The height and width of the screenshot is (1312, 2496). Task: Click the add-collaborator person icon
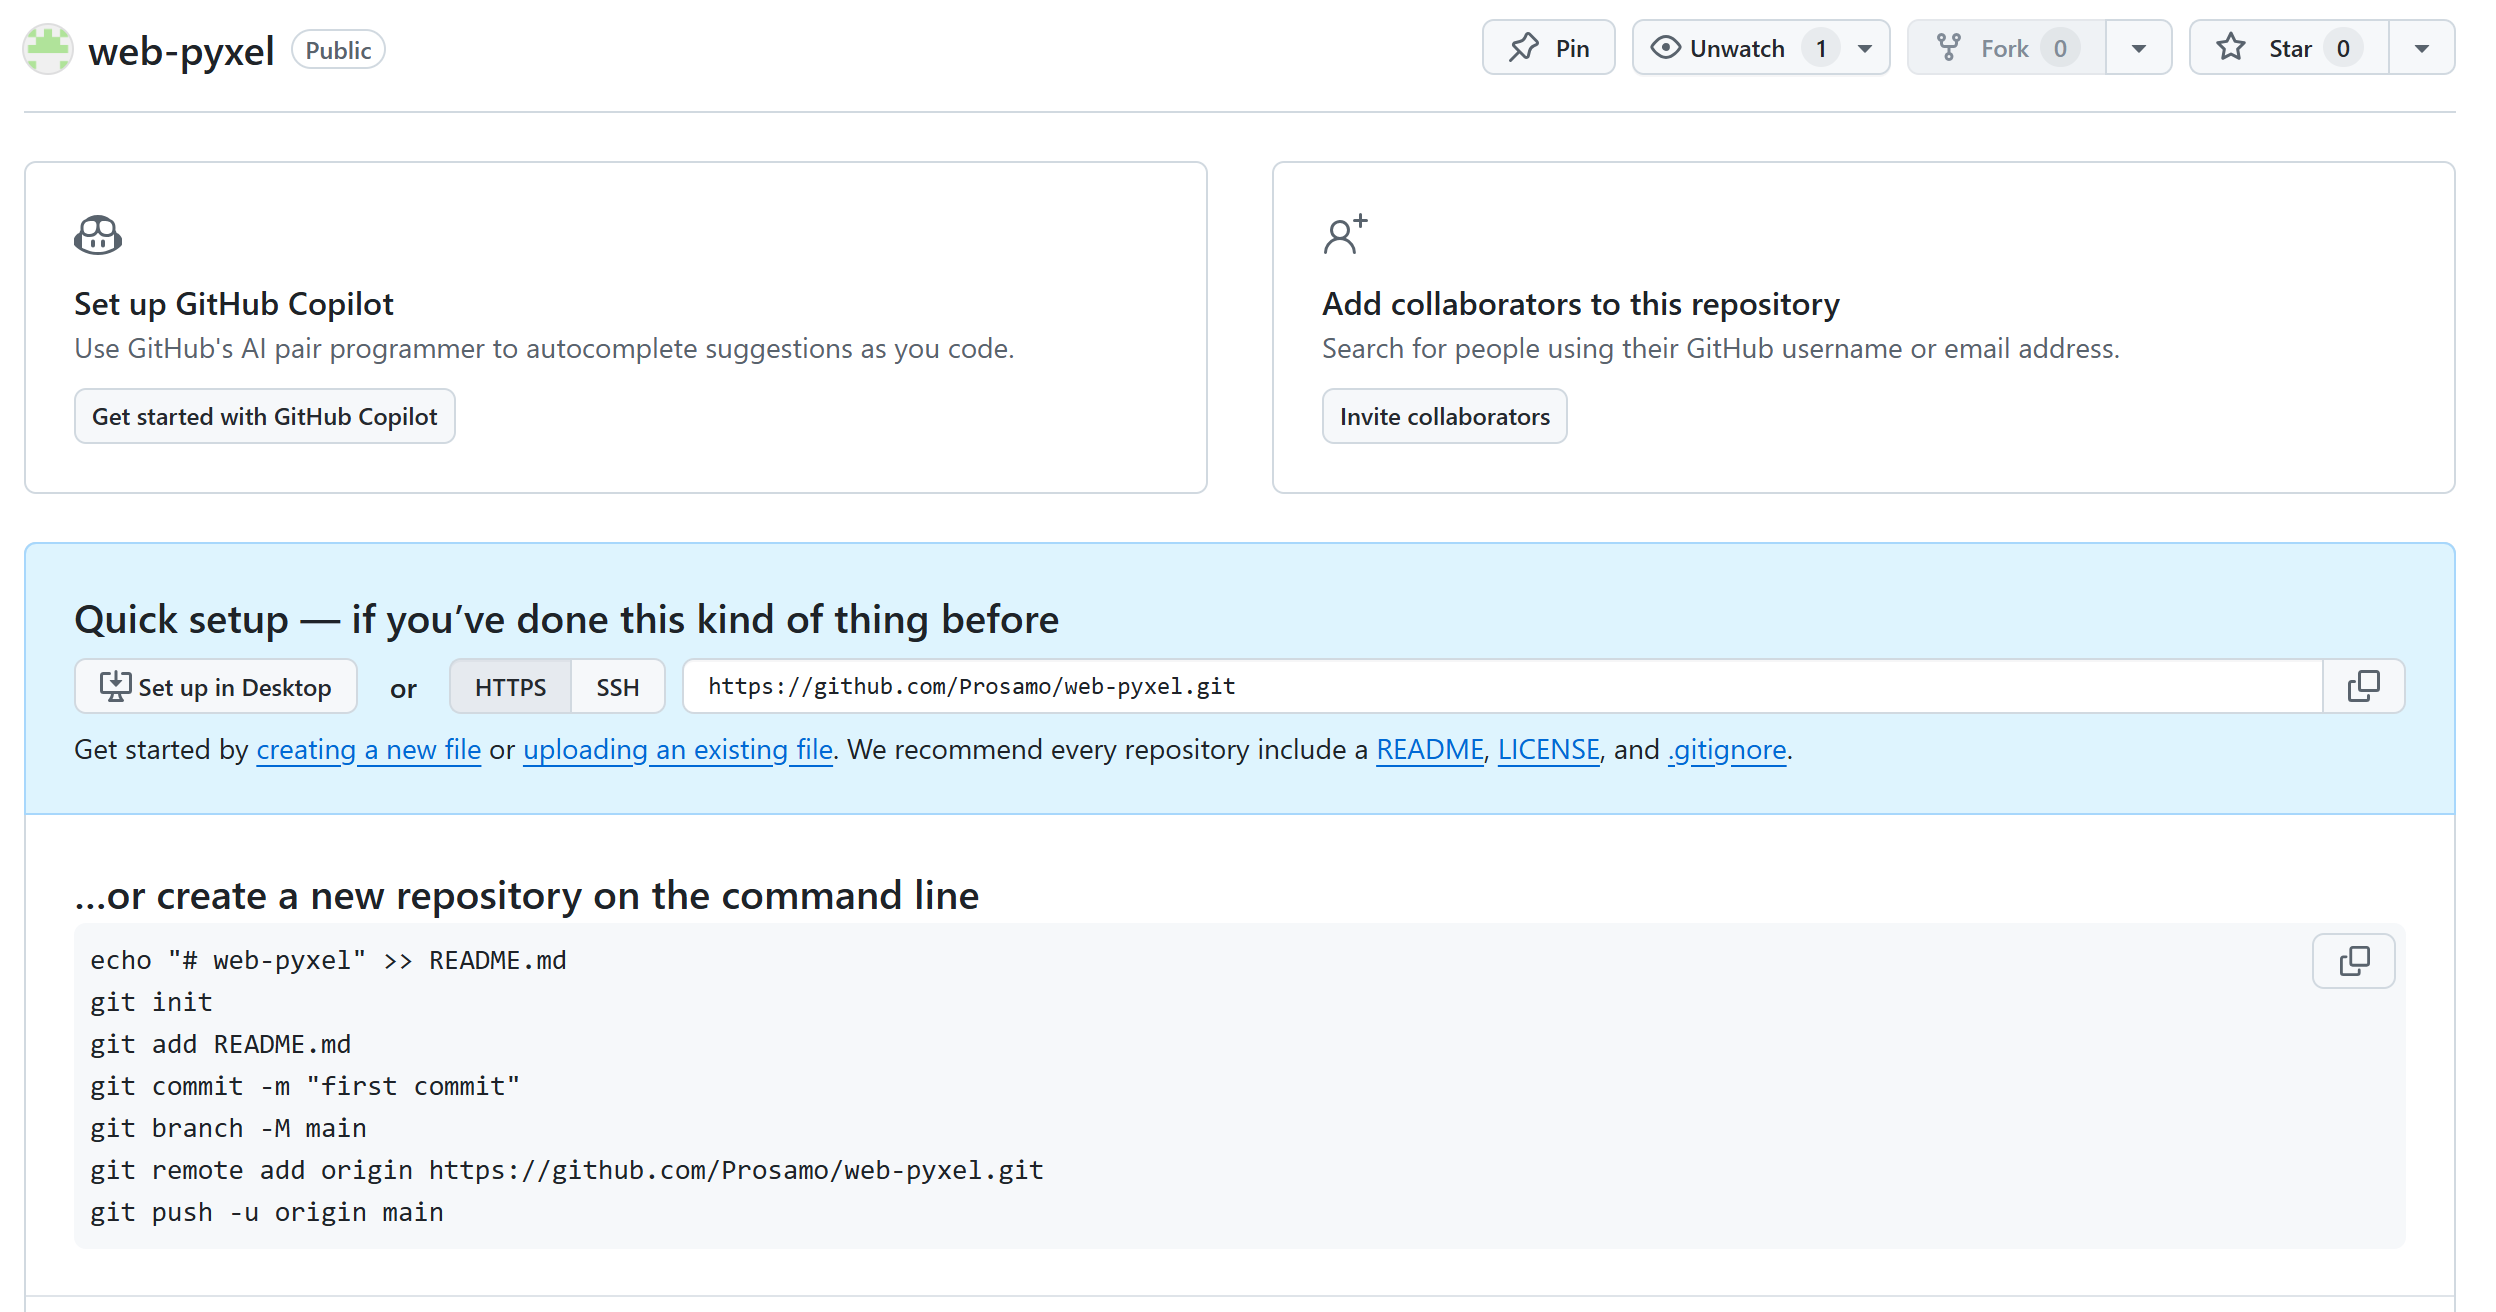point(1344,235)
